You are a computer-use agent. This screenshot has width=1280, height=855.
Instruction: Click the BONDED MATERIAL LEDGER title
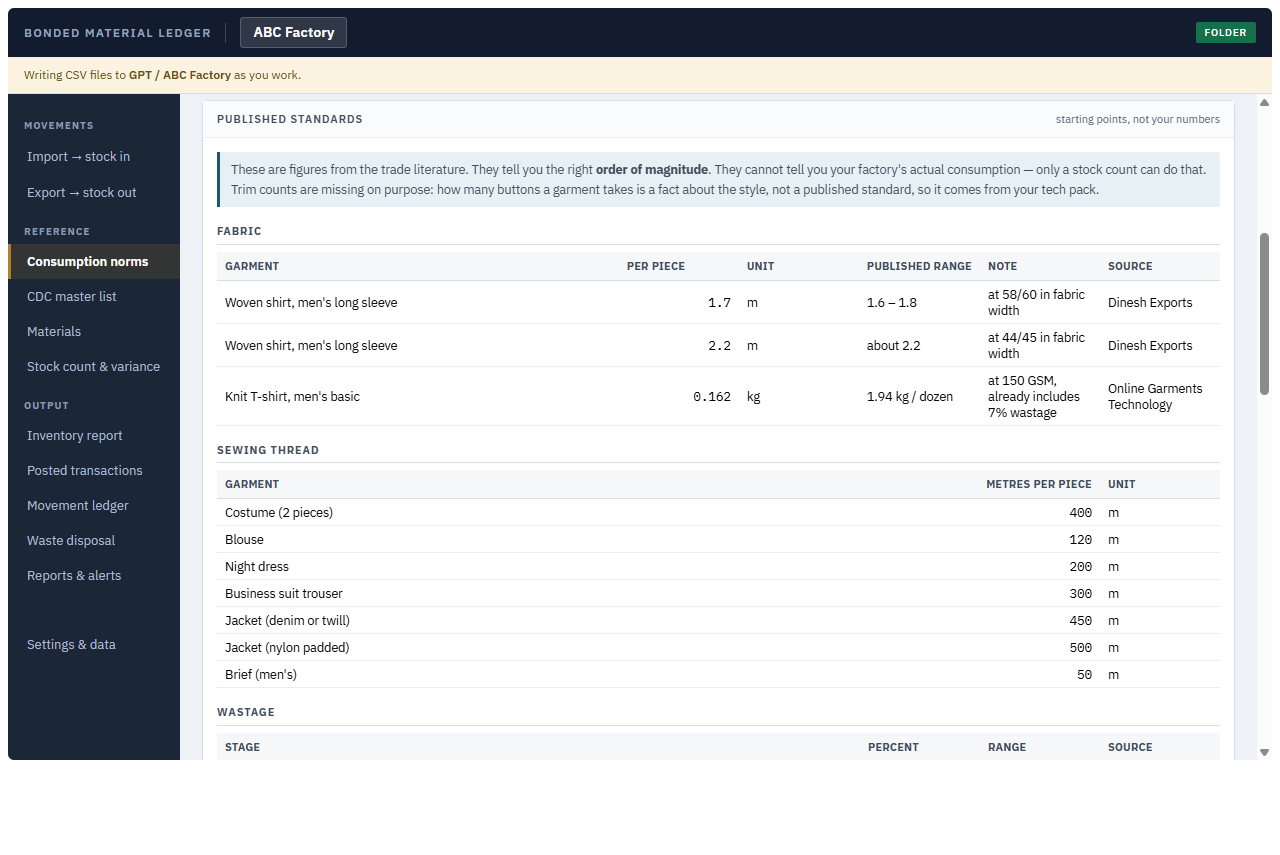tap(117, 33)
